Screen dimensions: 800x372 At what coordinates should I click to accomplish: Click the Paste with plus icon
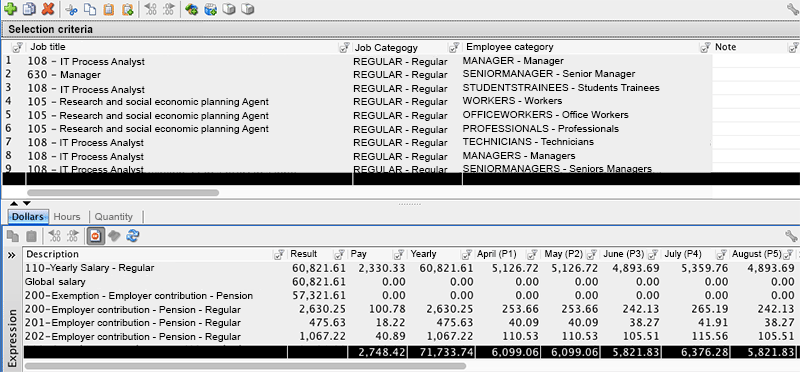tap(127, 9)
